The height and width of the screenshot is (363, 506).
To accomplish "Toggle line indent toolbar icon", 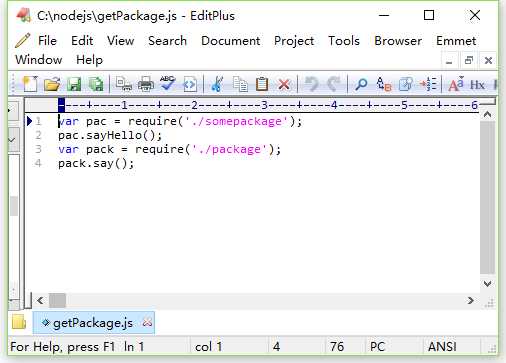I will coord(428,84).
